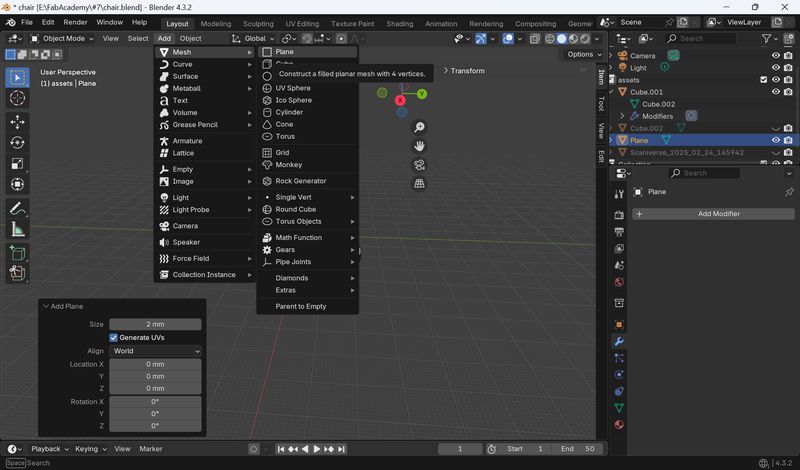Open the sidebar Item tab
800x470 pixels.
(x=601, y=77)
